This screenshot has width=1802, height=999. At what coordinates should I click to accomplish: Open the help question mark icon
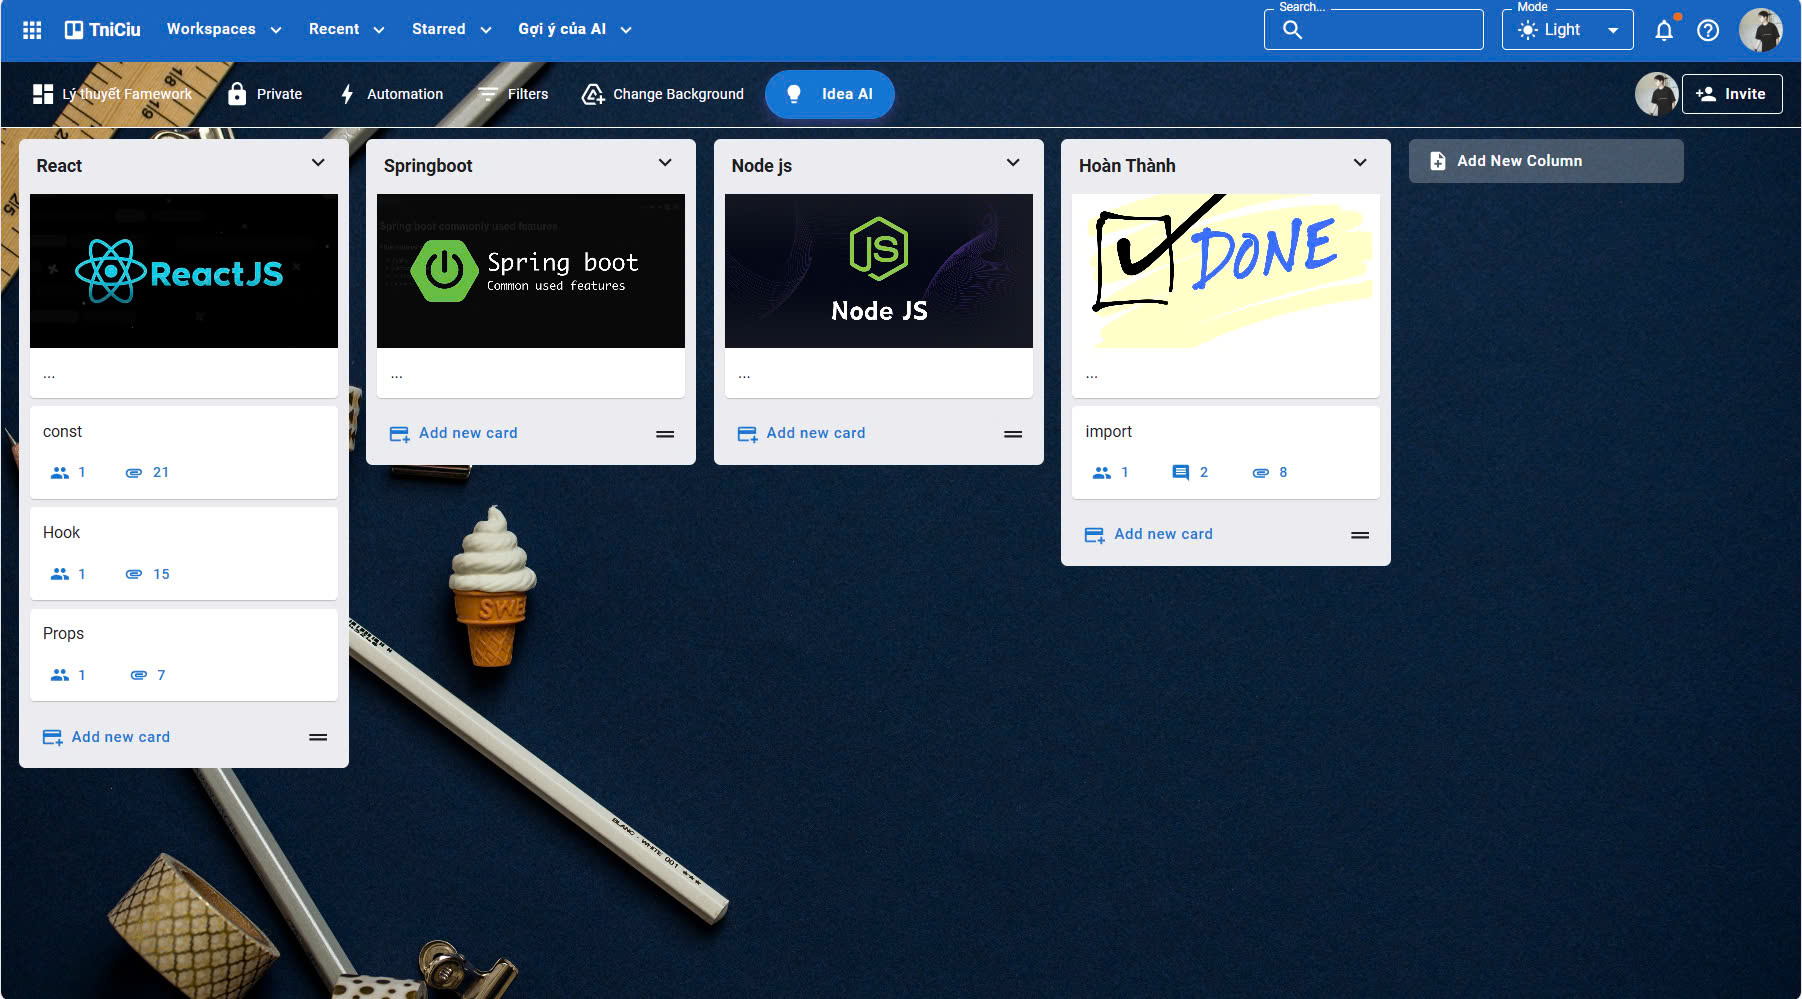coord(1708,30)
